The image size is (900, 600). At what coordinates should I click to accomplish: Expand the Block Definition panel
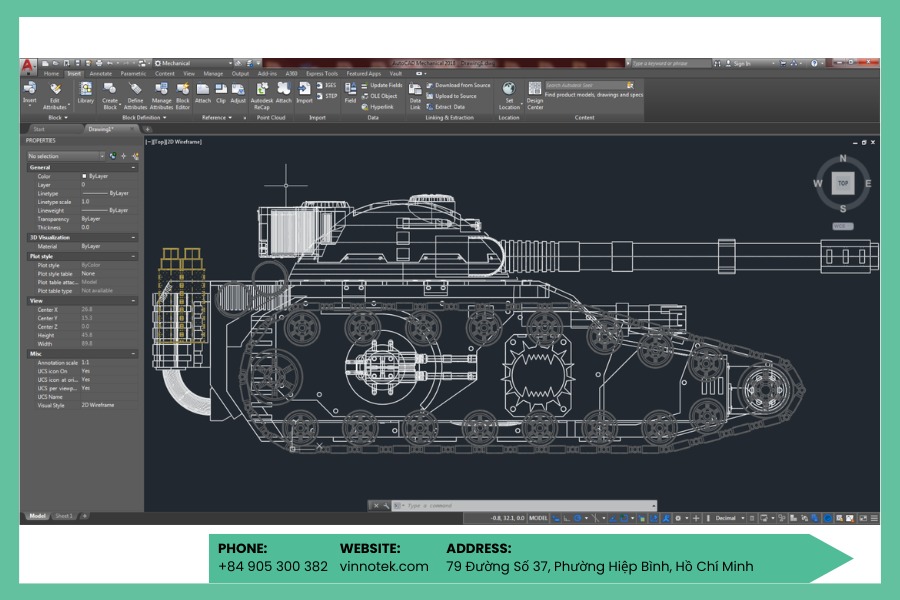pyautogui.click(x=144, y=117)
